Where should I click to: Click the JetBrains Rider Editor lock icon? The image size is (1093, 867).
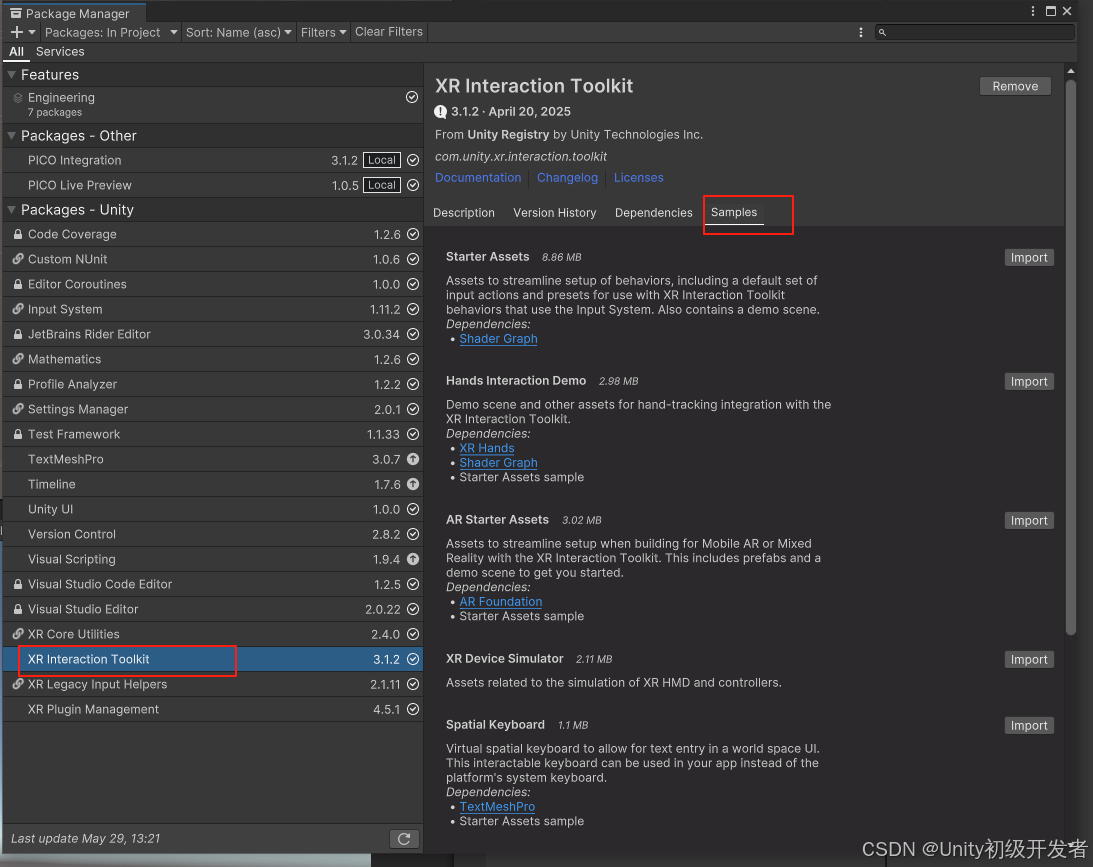point(17,335)
